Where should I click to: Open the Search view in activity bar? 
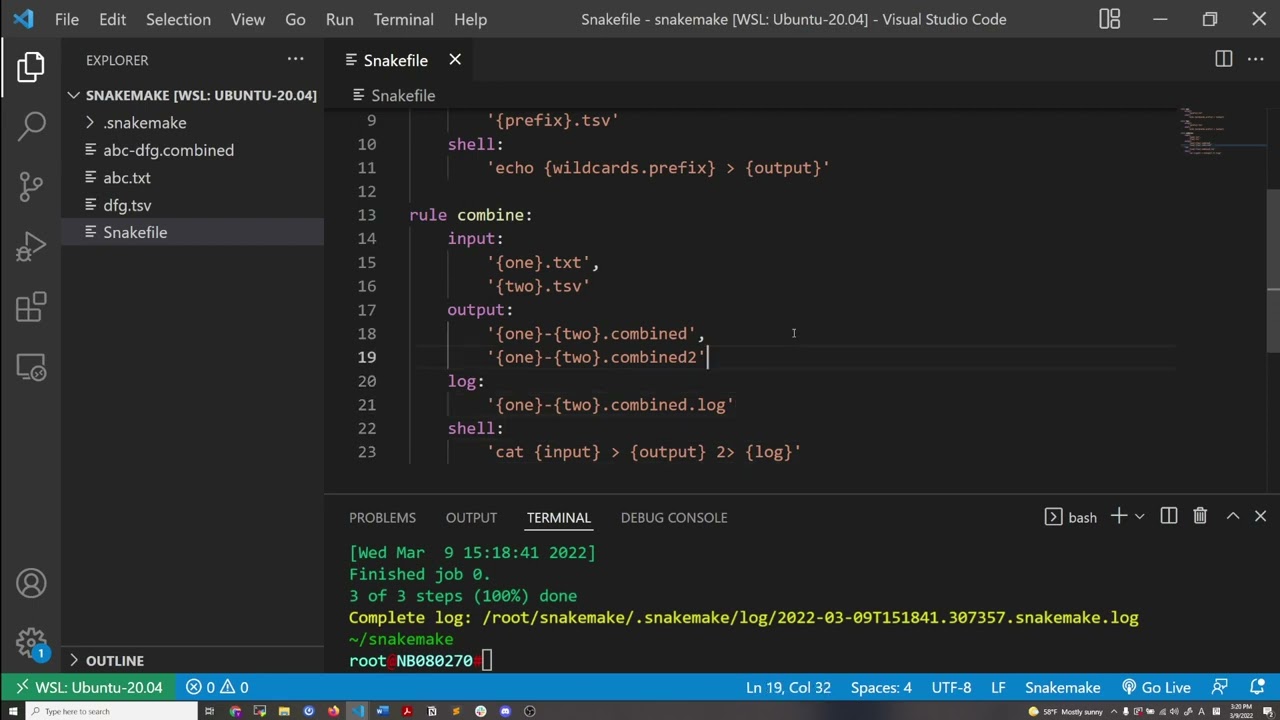click(31, 125)
